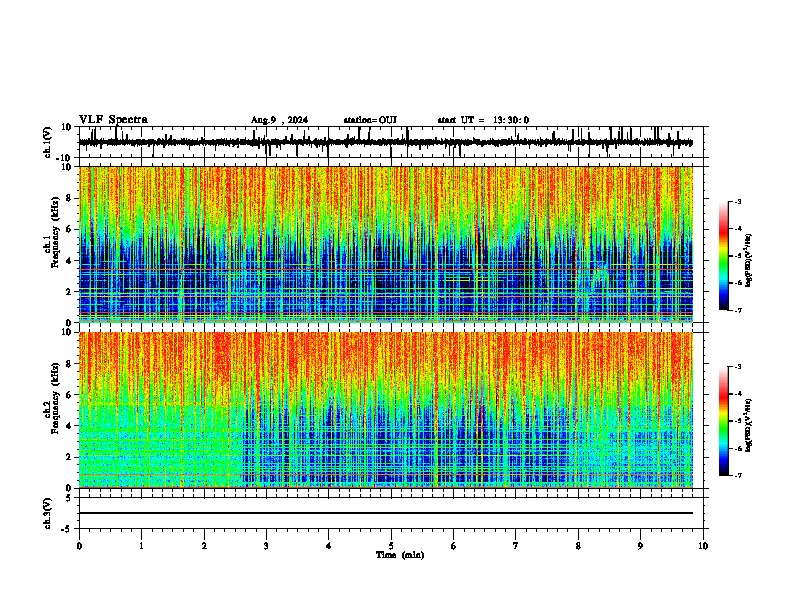Click the 'Time (min)' axis label
792x612 pixels.
(x=400, y=555)
